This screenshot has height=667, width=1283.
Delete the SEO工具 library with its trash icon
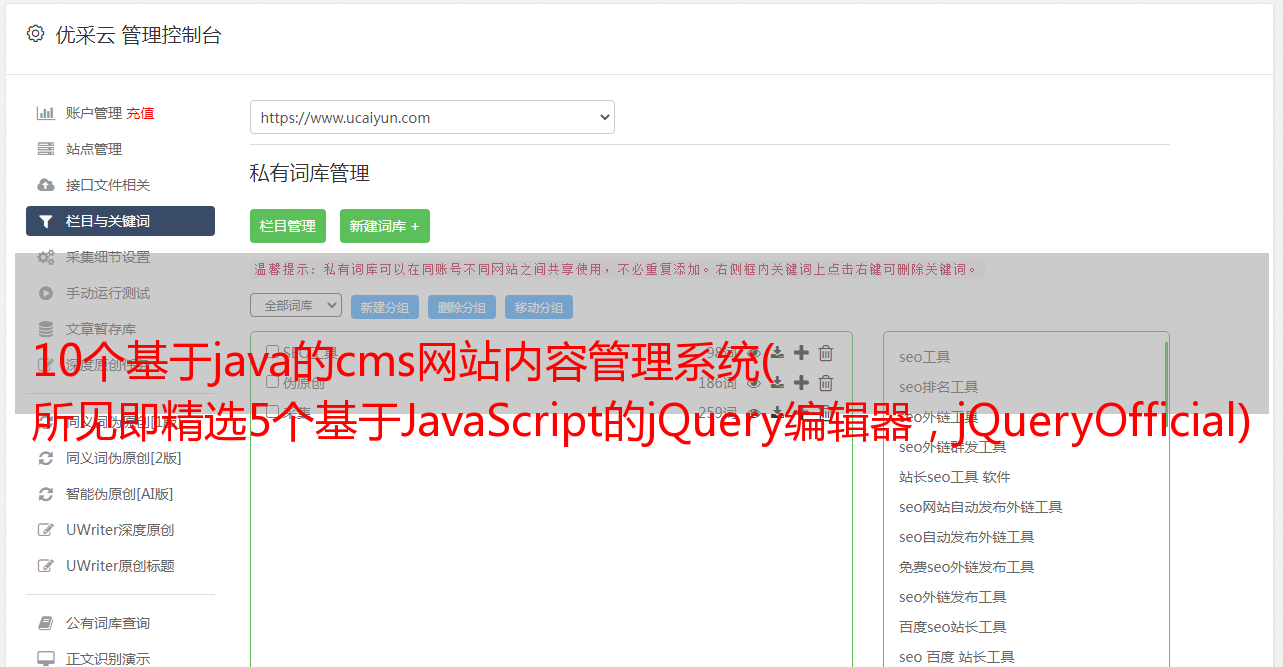826,353
